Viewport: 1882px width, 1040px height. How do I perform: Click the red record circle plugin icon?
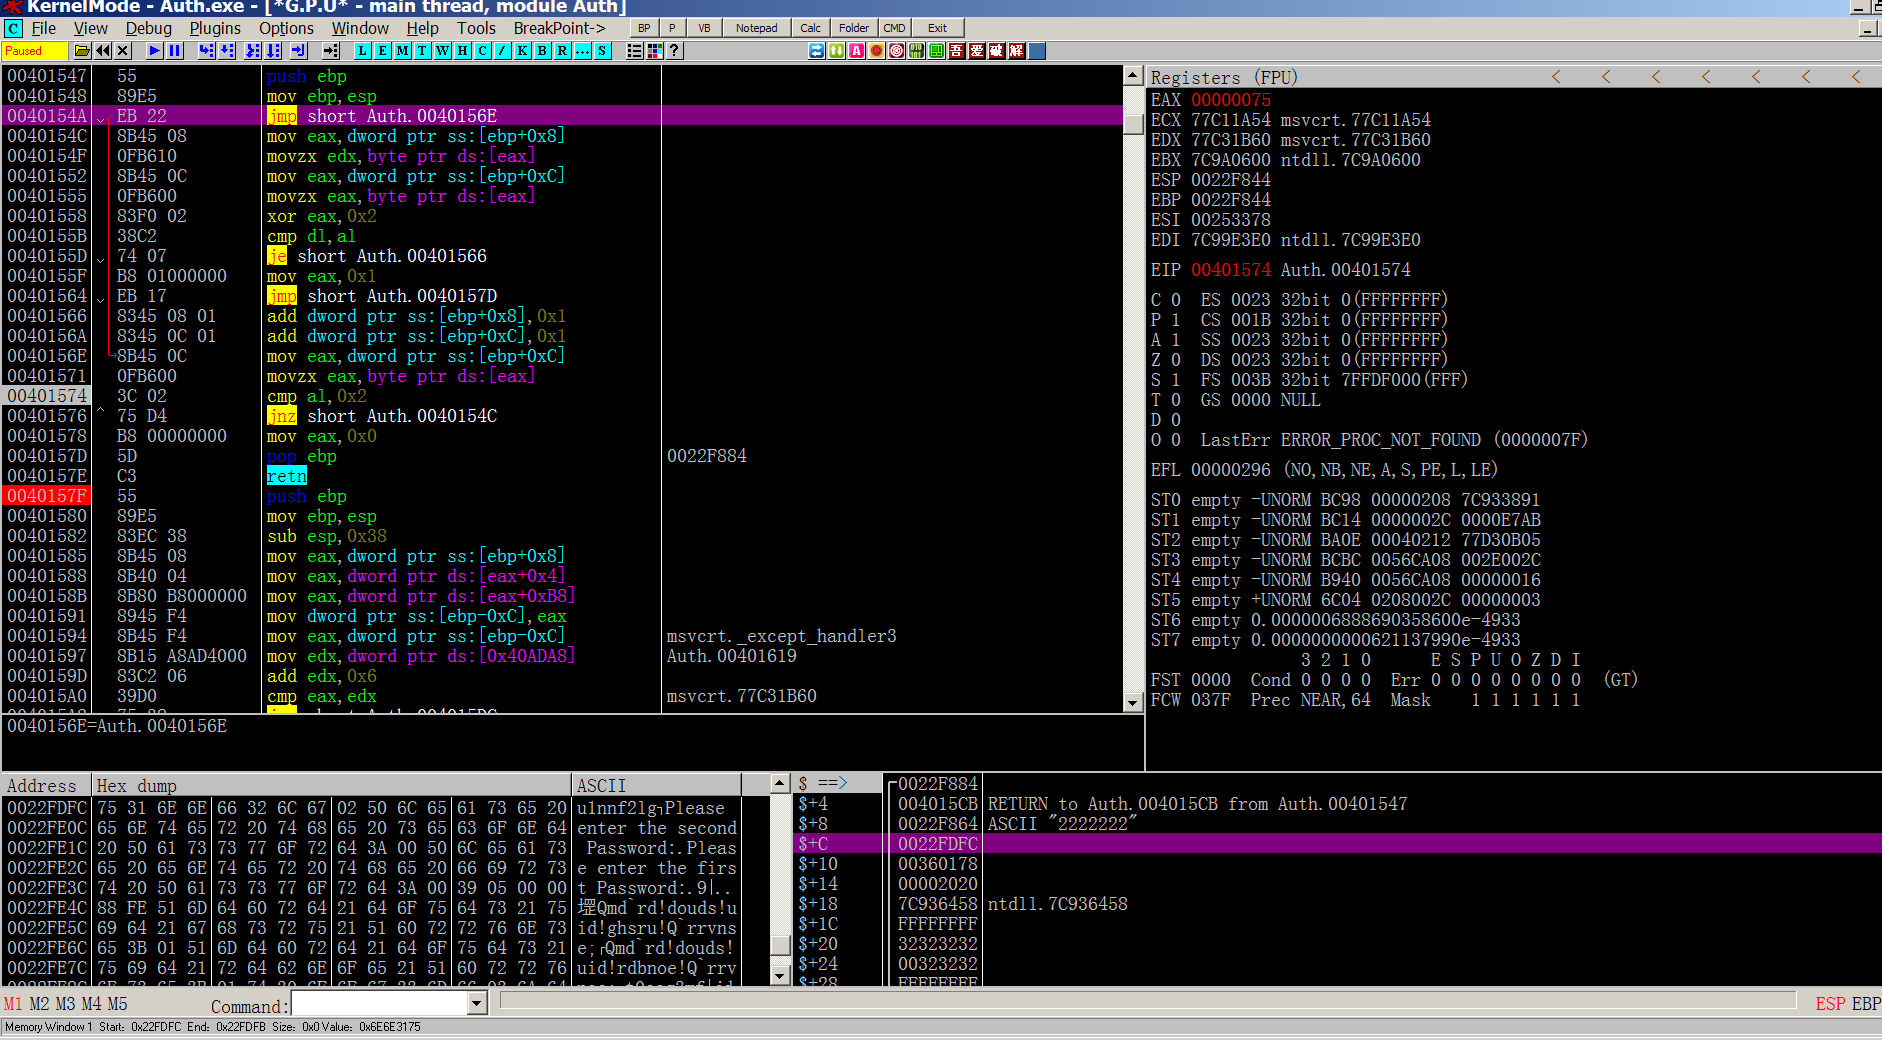(876, 51)
